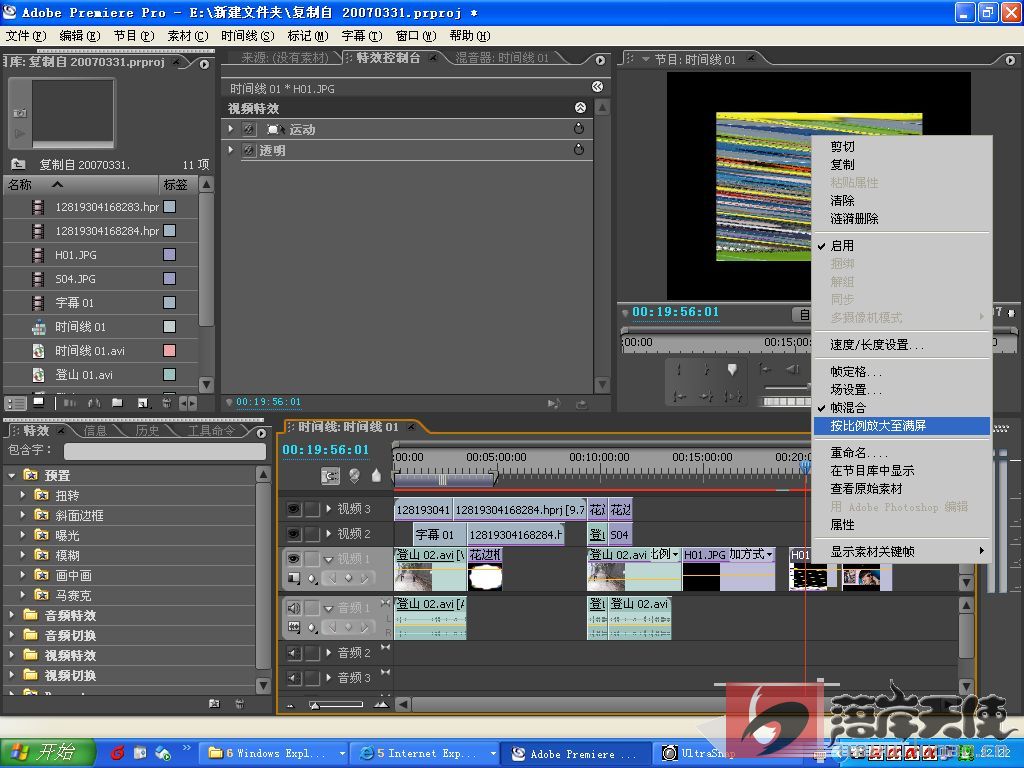Expand the 音频 2 track
1024x768 pixels.
pyautogui.click(x=328, y=652)
